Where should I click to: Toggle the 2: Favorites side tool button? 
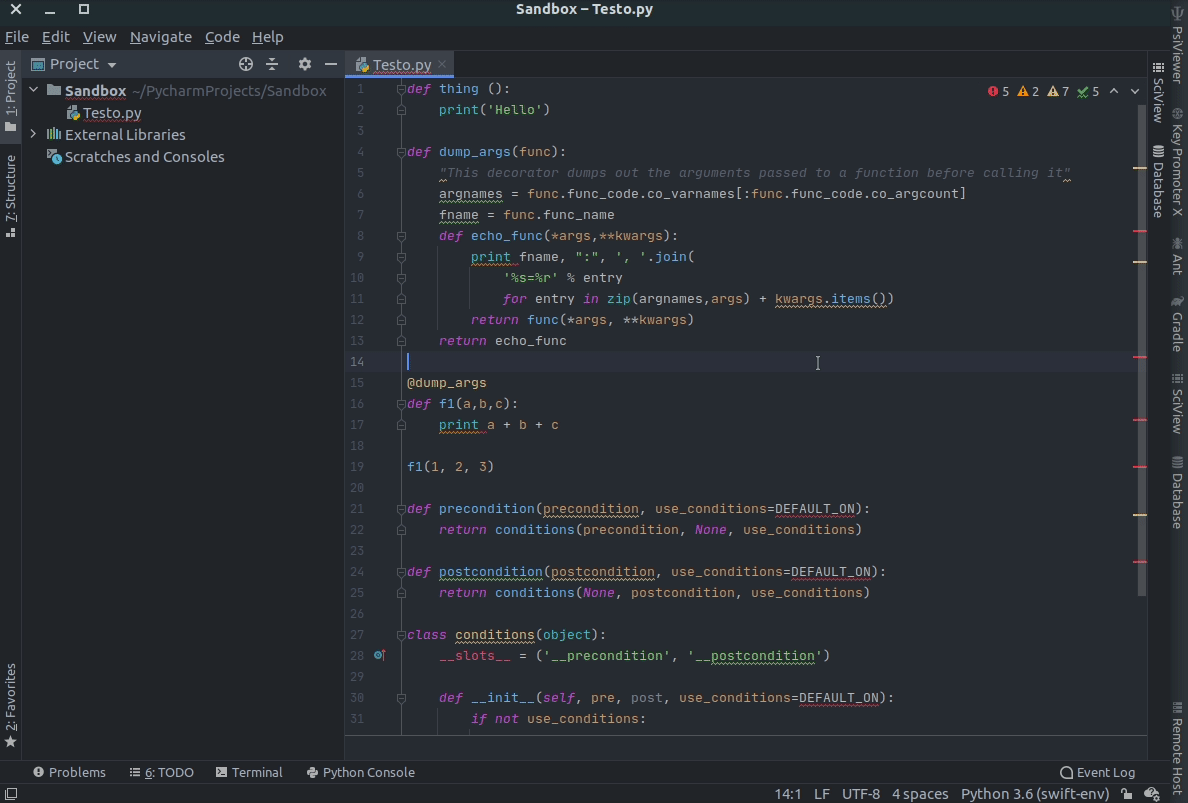(x=11, y=705)
